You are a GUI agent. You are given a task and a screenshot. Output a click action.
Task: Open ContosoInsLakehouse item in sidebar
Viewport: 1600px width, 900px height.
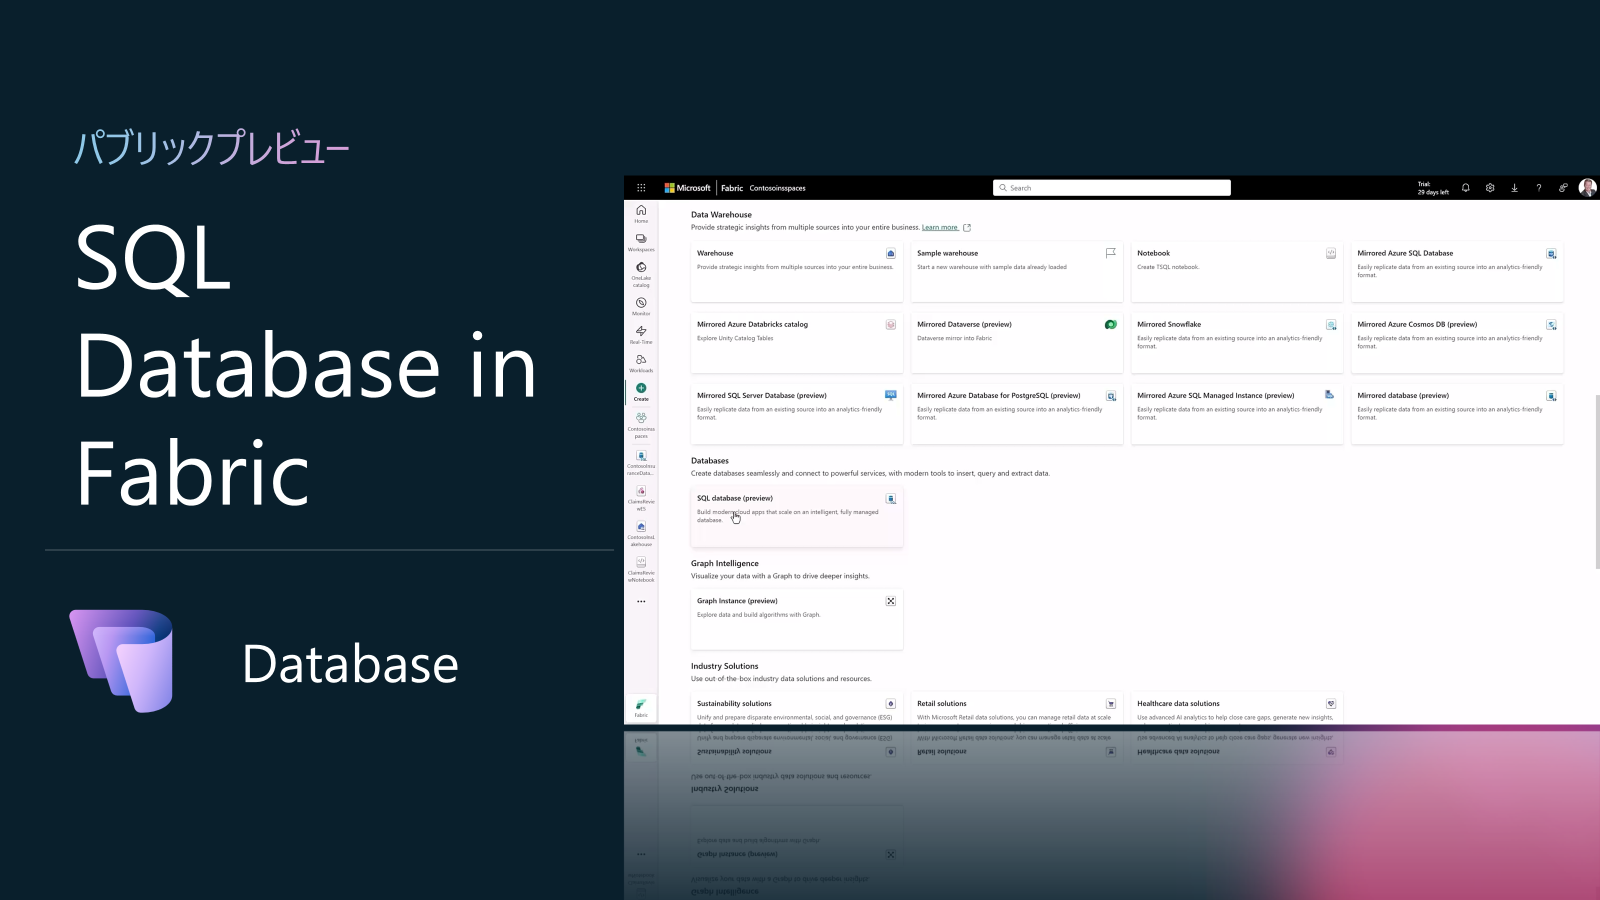[x=641, y=534]
